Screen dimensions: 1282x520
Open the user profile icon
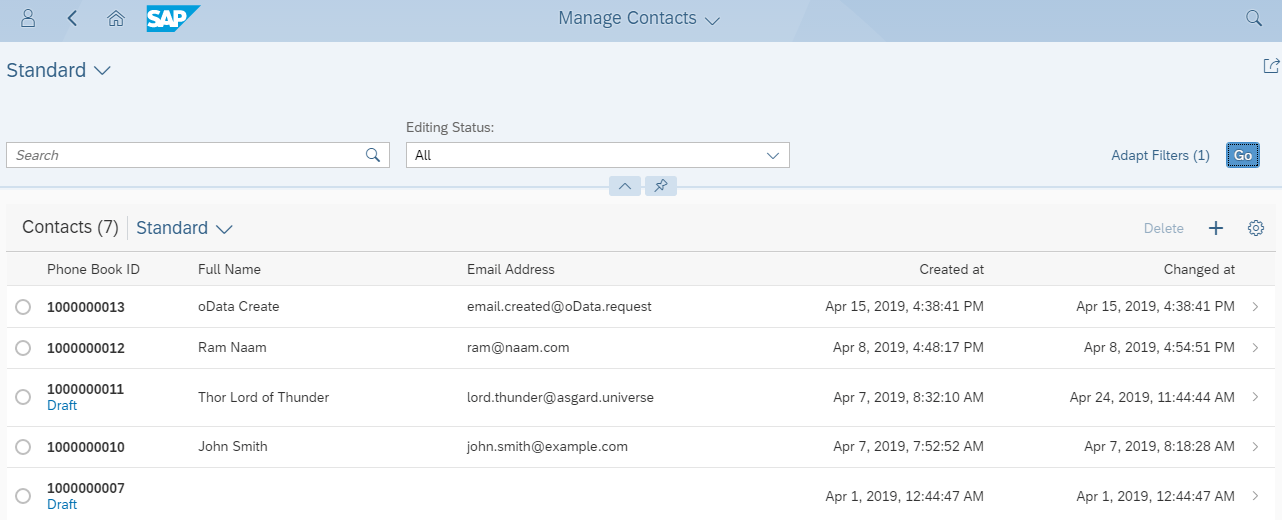point(28,18)
